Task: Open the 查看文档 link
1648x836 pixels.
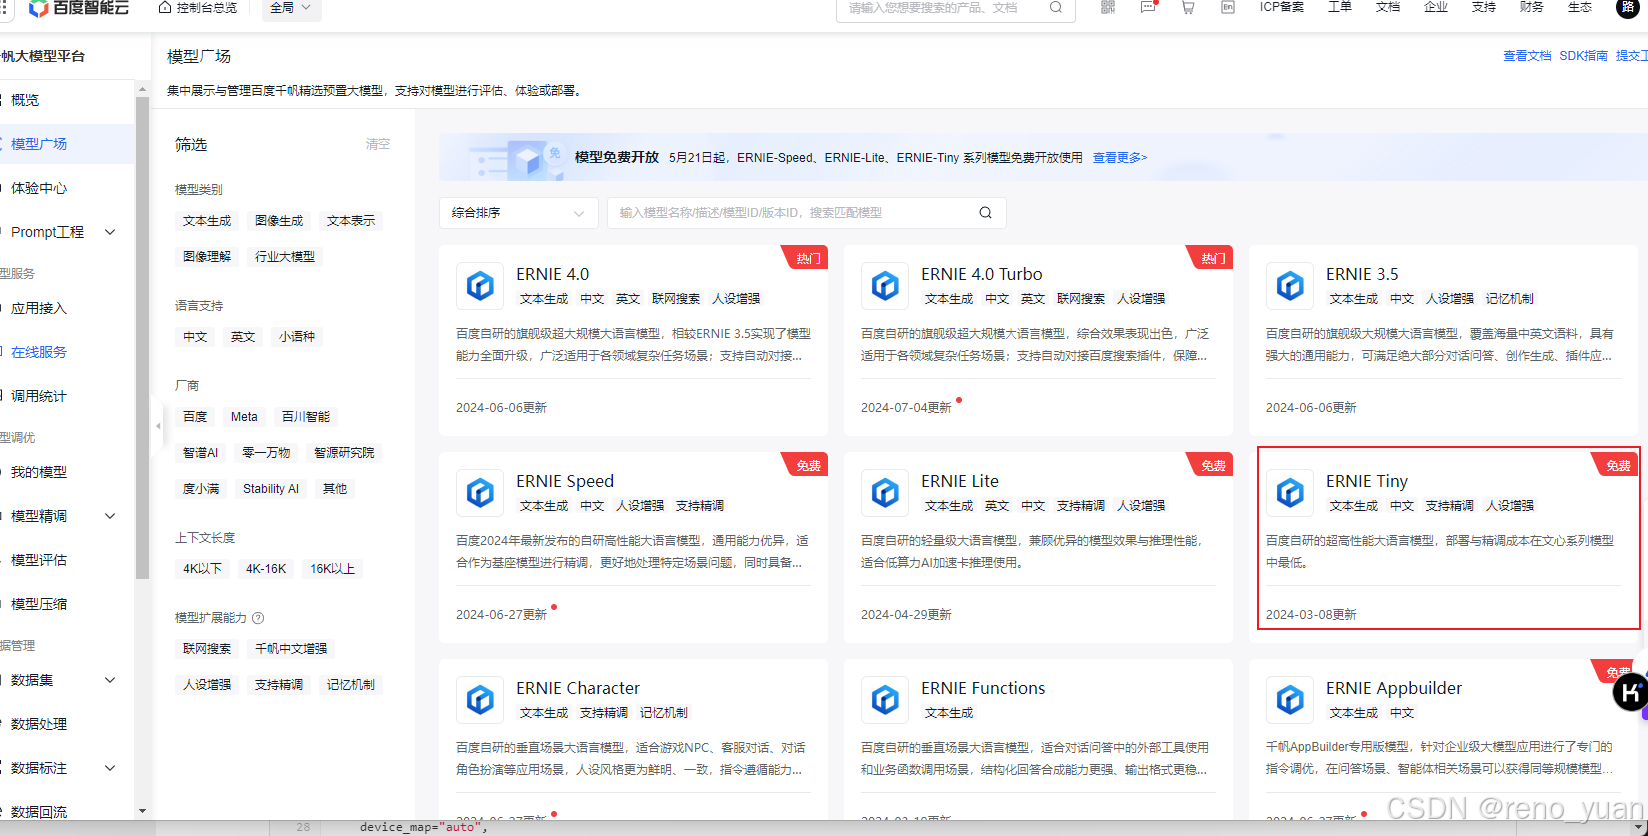Action: [x=1527, y=56]
